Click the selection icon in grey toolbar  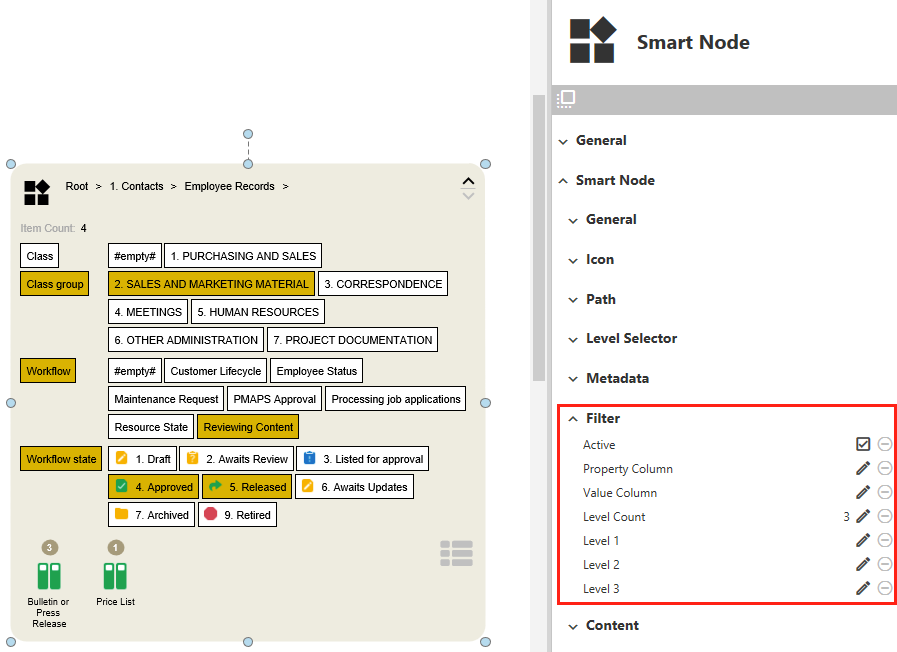pos(566,99)
